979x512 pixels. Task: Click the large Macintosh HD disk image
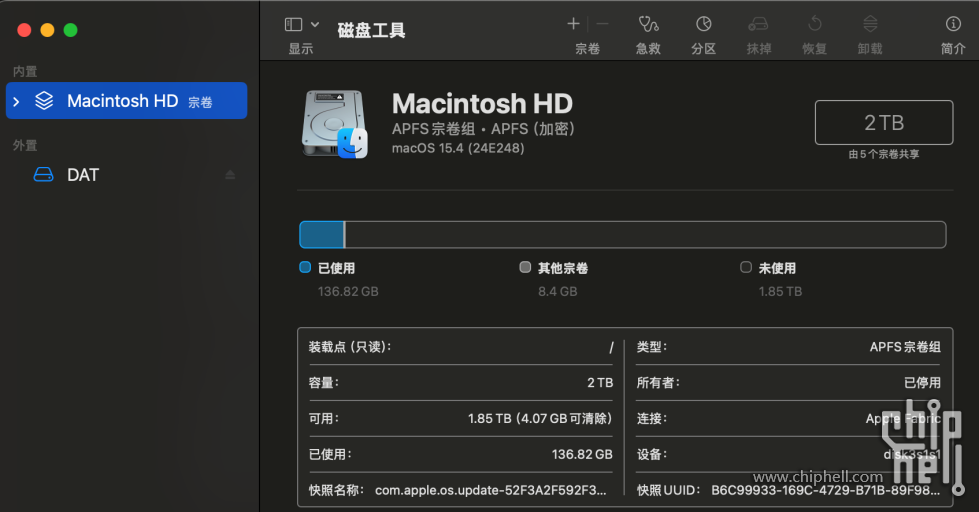tap(335, 124)
